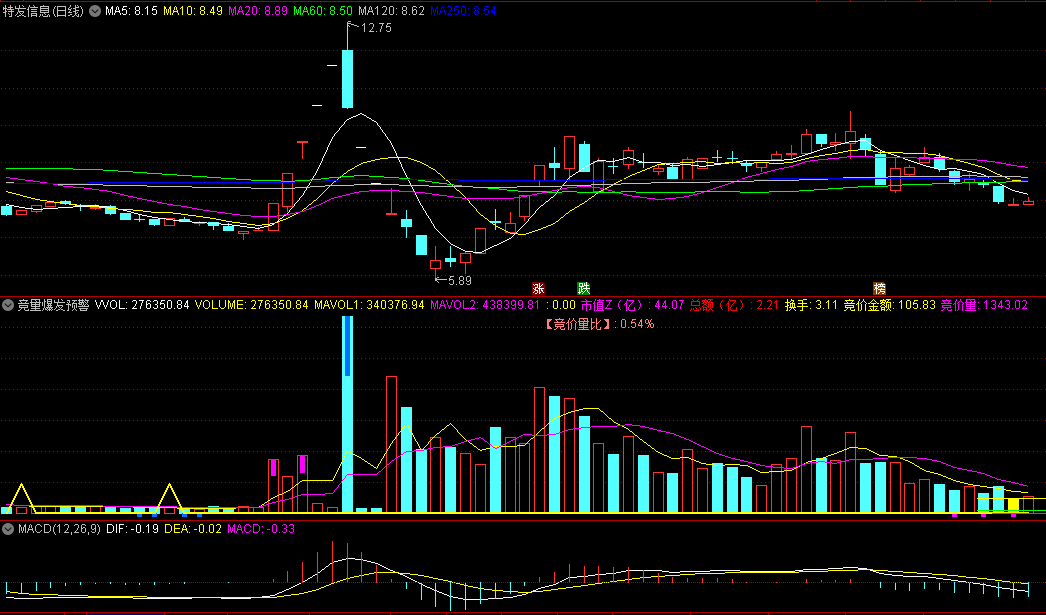Viewport: 1046px width, 615px height.
Task: Click the 市值Z(亿): 44.07 value
Action: coord(632,305)
